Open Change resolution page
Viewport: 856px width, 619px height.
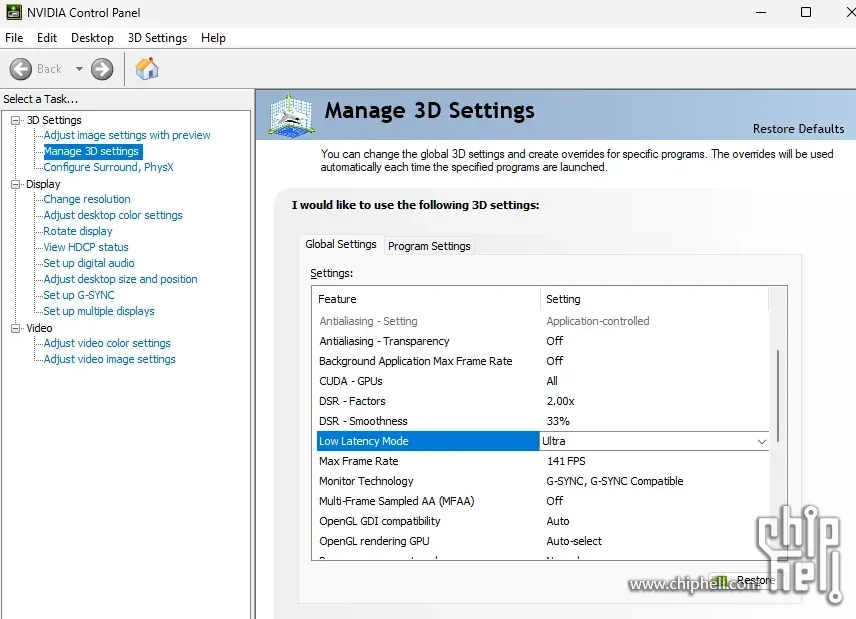(87, 199)
